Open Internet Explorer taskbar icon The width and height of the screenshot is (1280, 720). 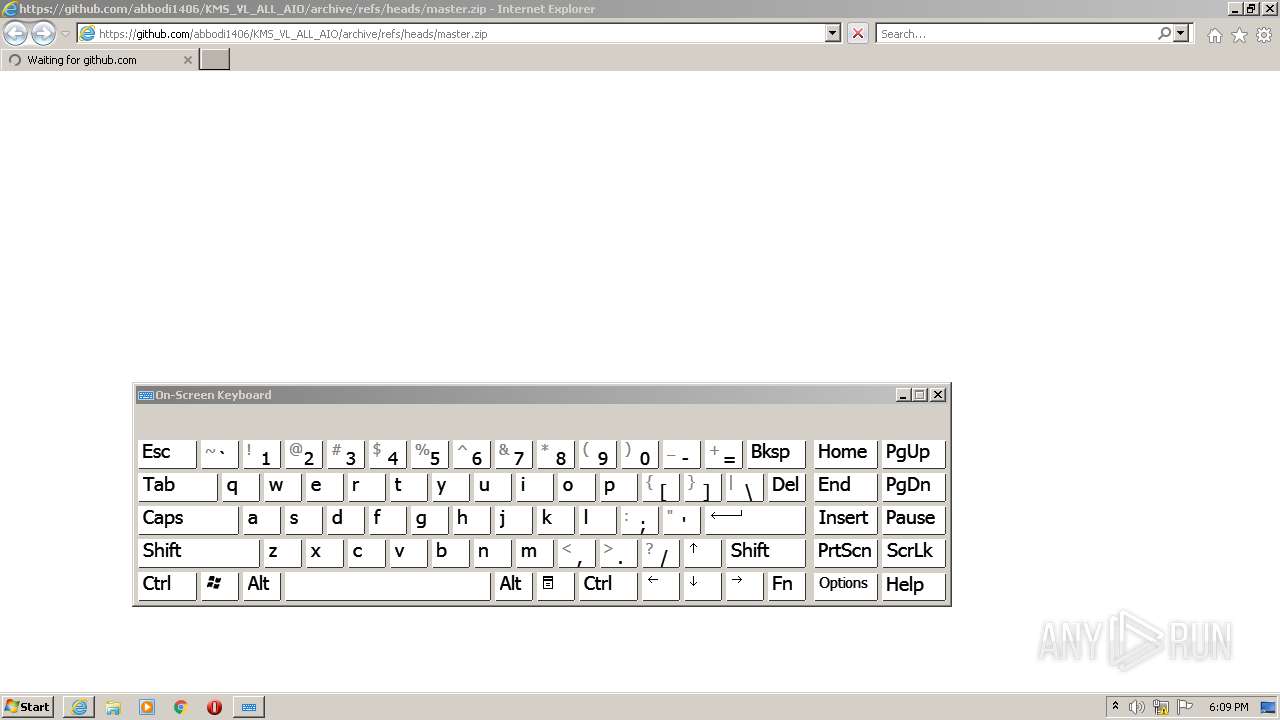(x=79, y=707)
